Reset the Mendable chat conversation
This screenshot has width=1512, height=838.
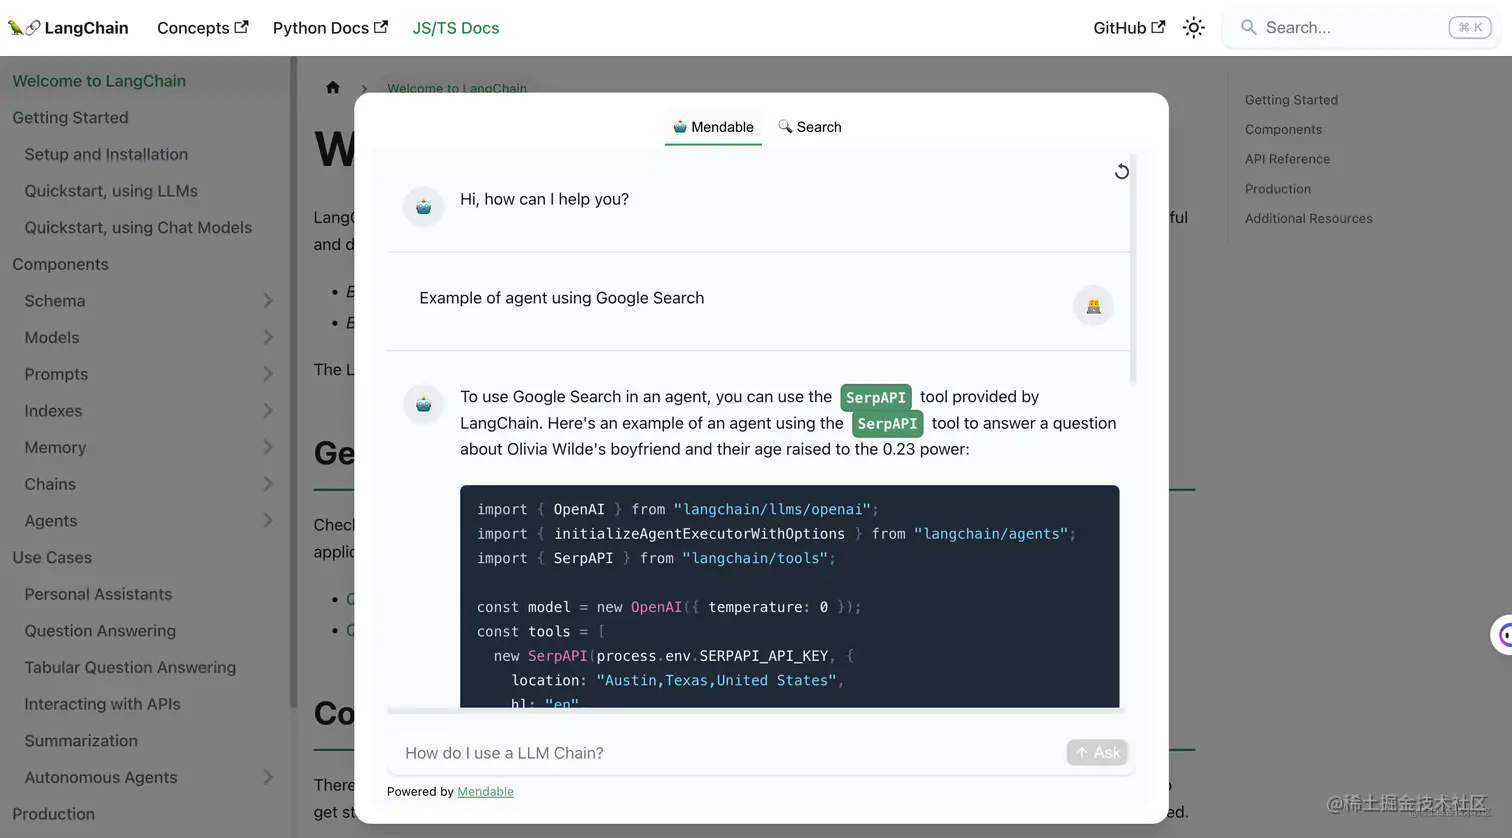[x=1121, y=171]
